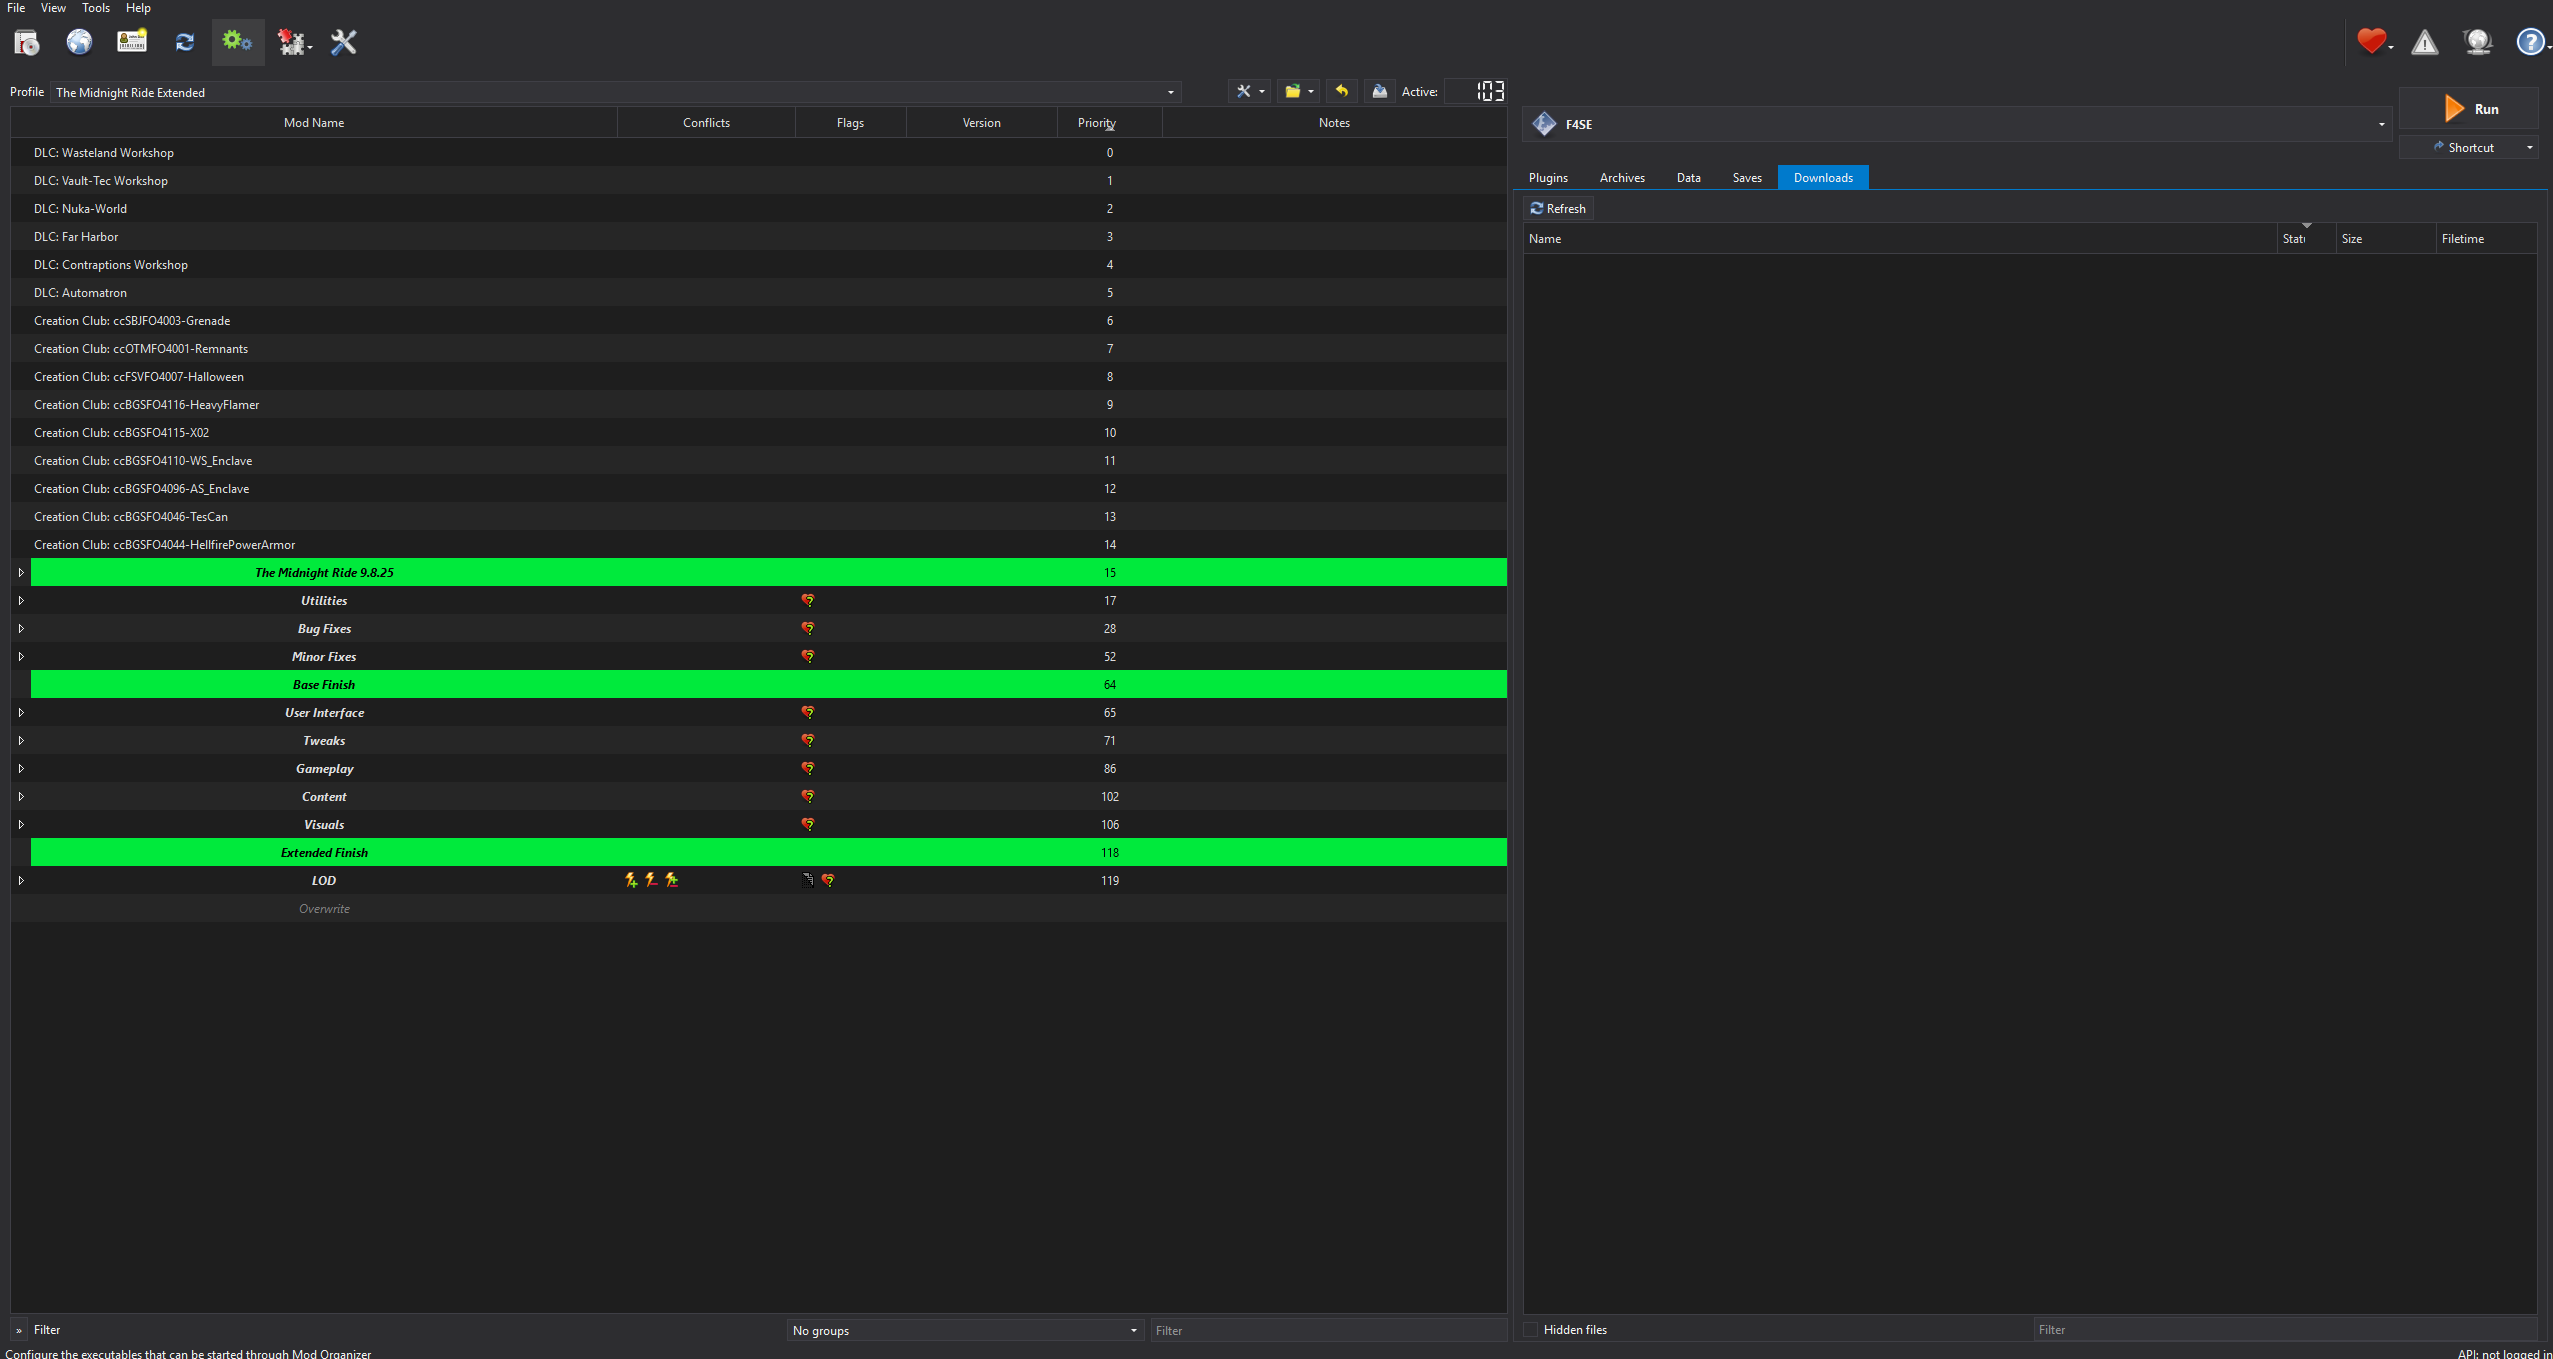
Task: Click Refresh in the Downloads panel
Action: (1558, 209)
